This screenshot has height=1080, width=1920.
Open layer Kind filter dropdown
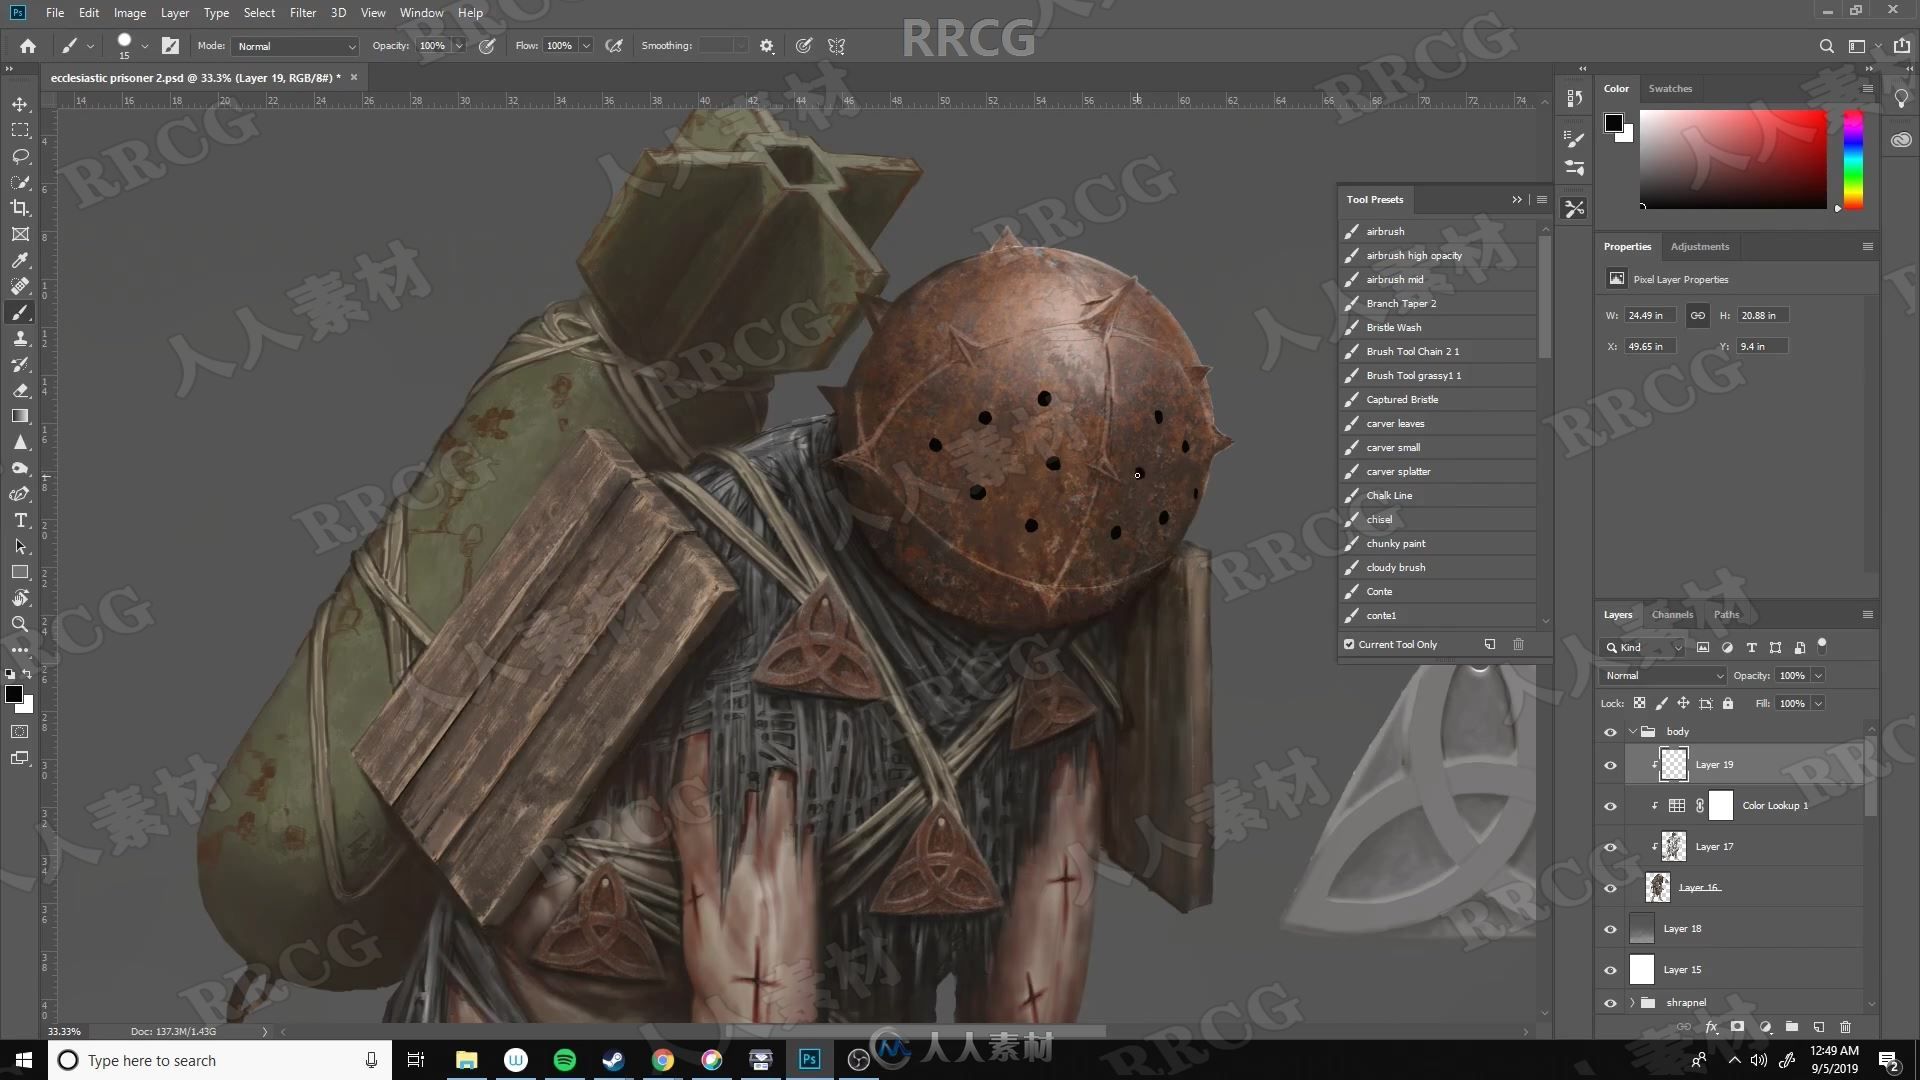[x=1645, y=647]
